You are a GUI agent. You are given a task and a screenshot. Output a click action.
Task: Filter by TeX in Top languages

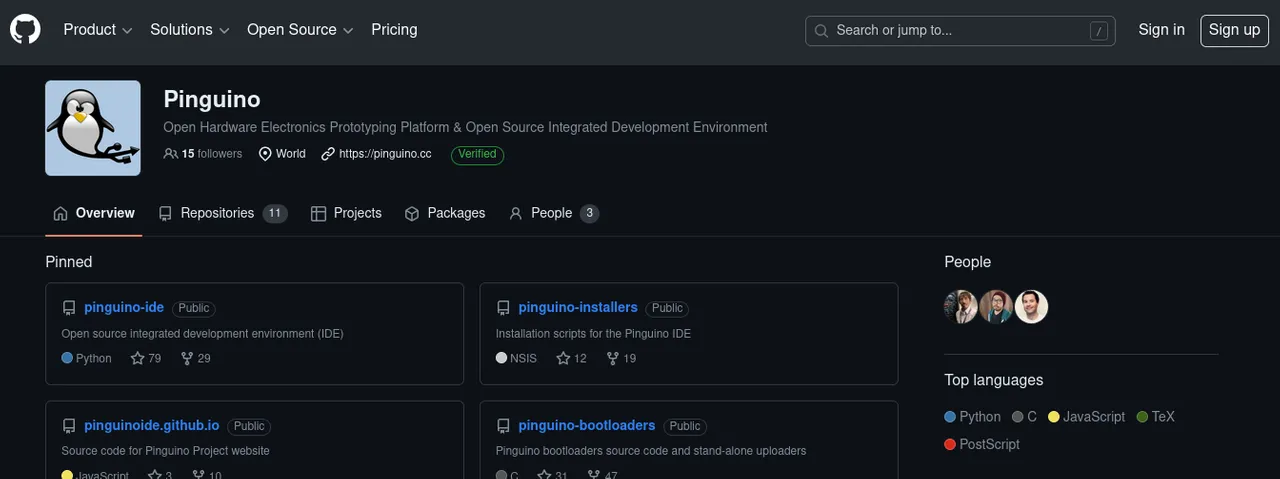1155,417
